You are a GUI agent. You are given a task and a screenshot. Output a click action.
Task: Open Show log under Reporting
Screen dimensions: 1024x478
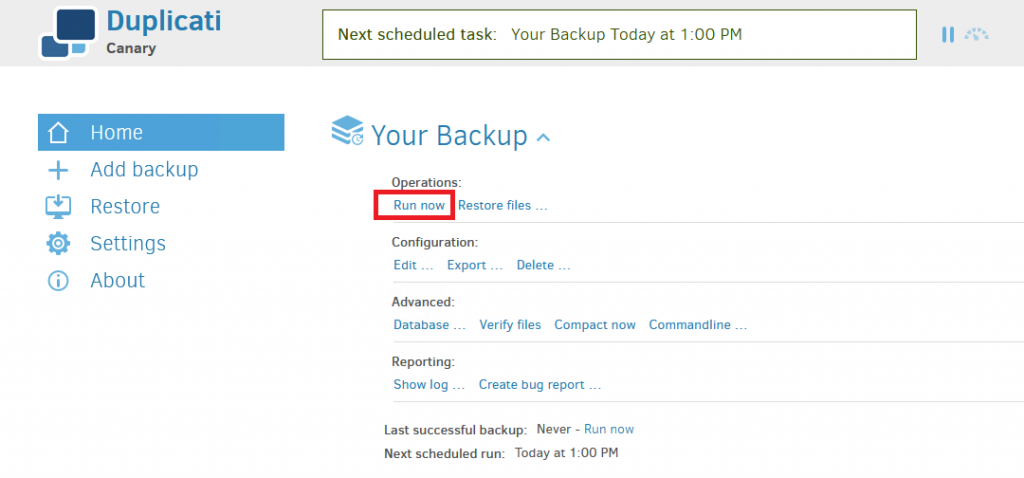(429, 385)
